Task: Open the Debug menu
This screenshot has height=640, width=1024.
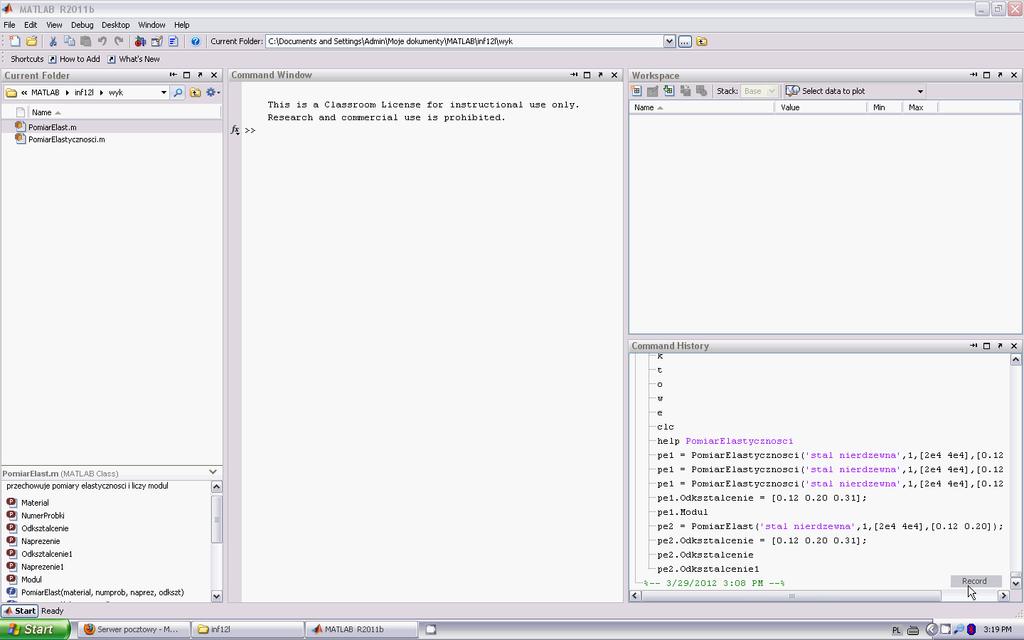Action: pos(82,25)
